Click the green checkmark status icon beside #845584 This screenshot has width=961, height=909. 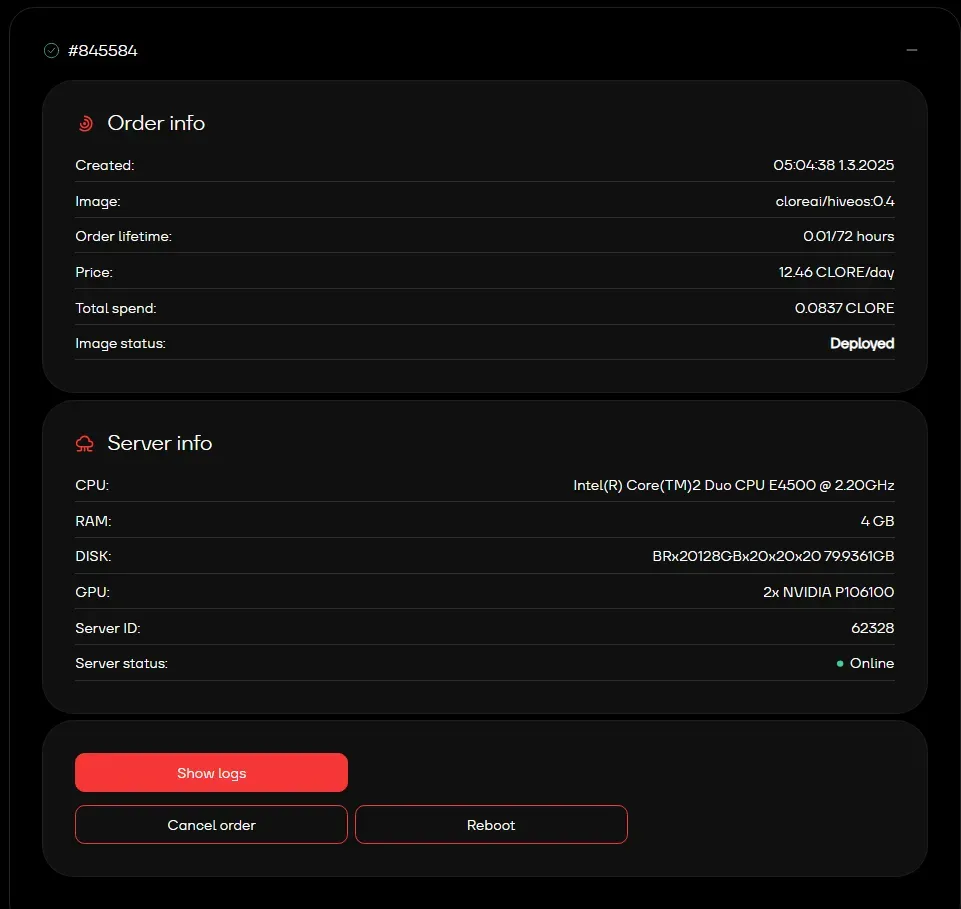pyautogui.click(x=51, y=50)
